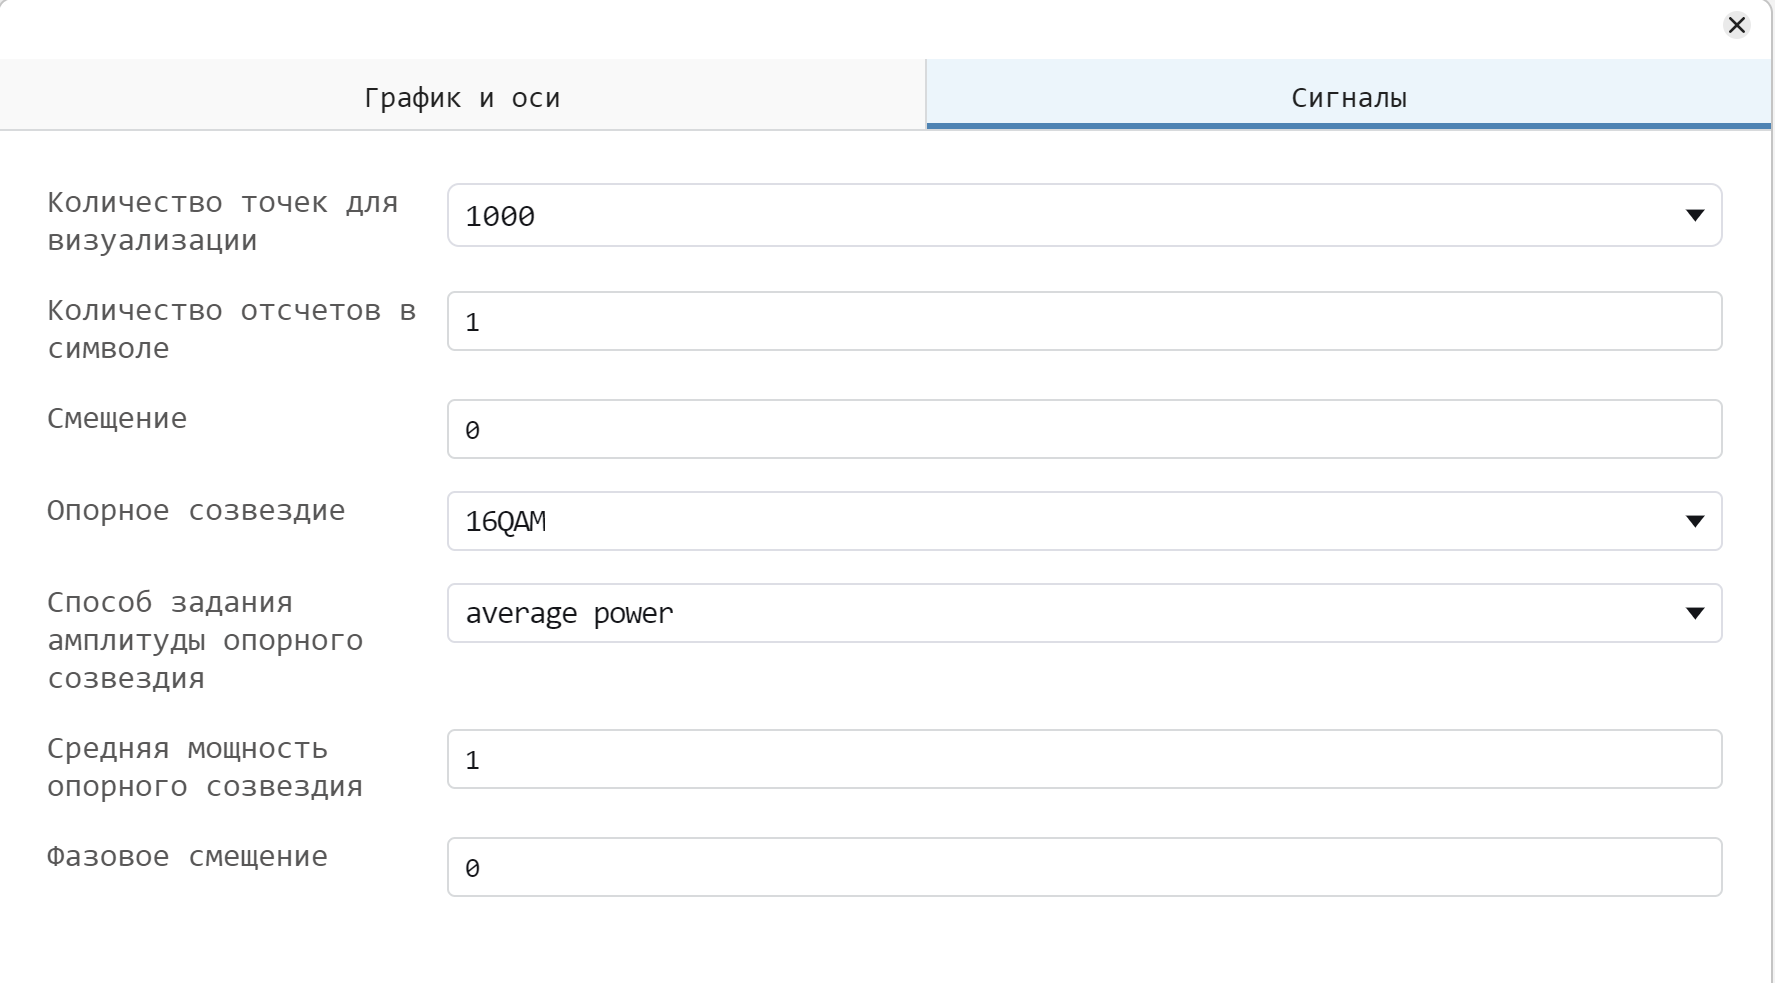Click the "Средняя мощность опорного созвездия" label
1775x983 pixels.
point(205,767)
